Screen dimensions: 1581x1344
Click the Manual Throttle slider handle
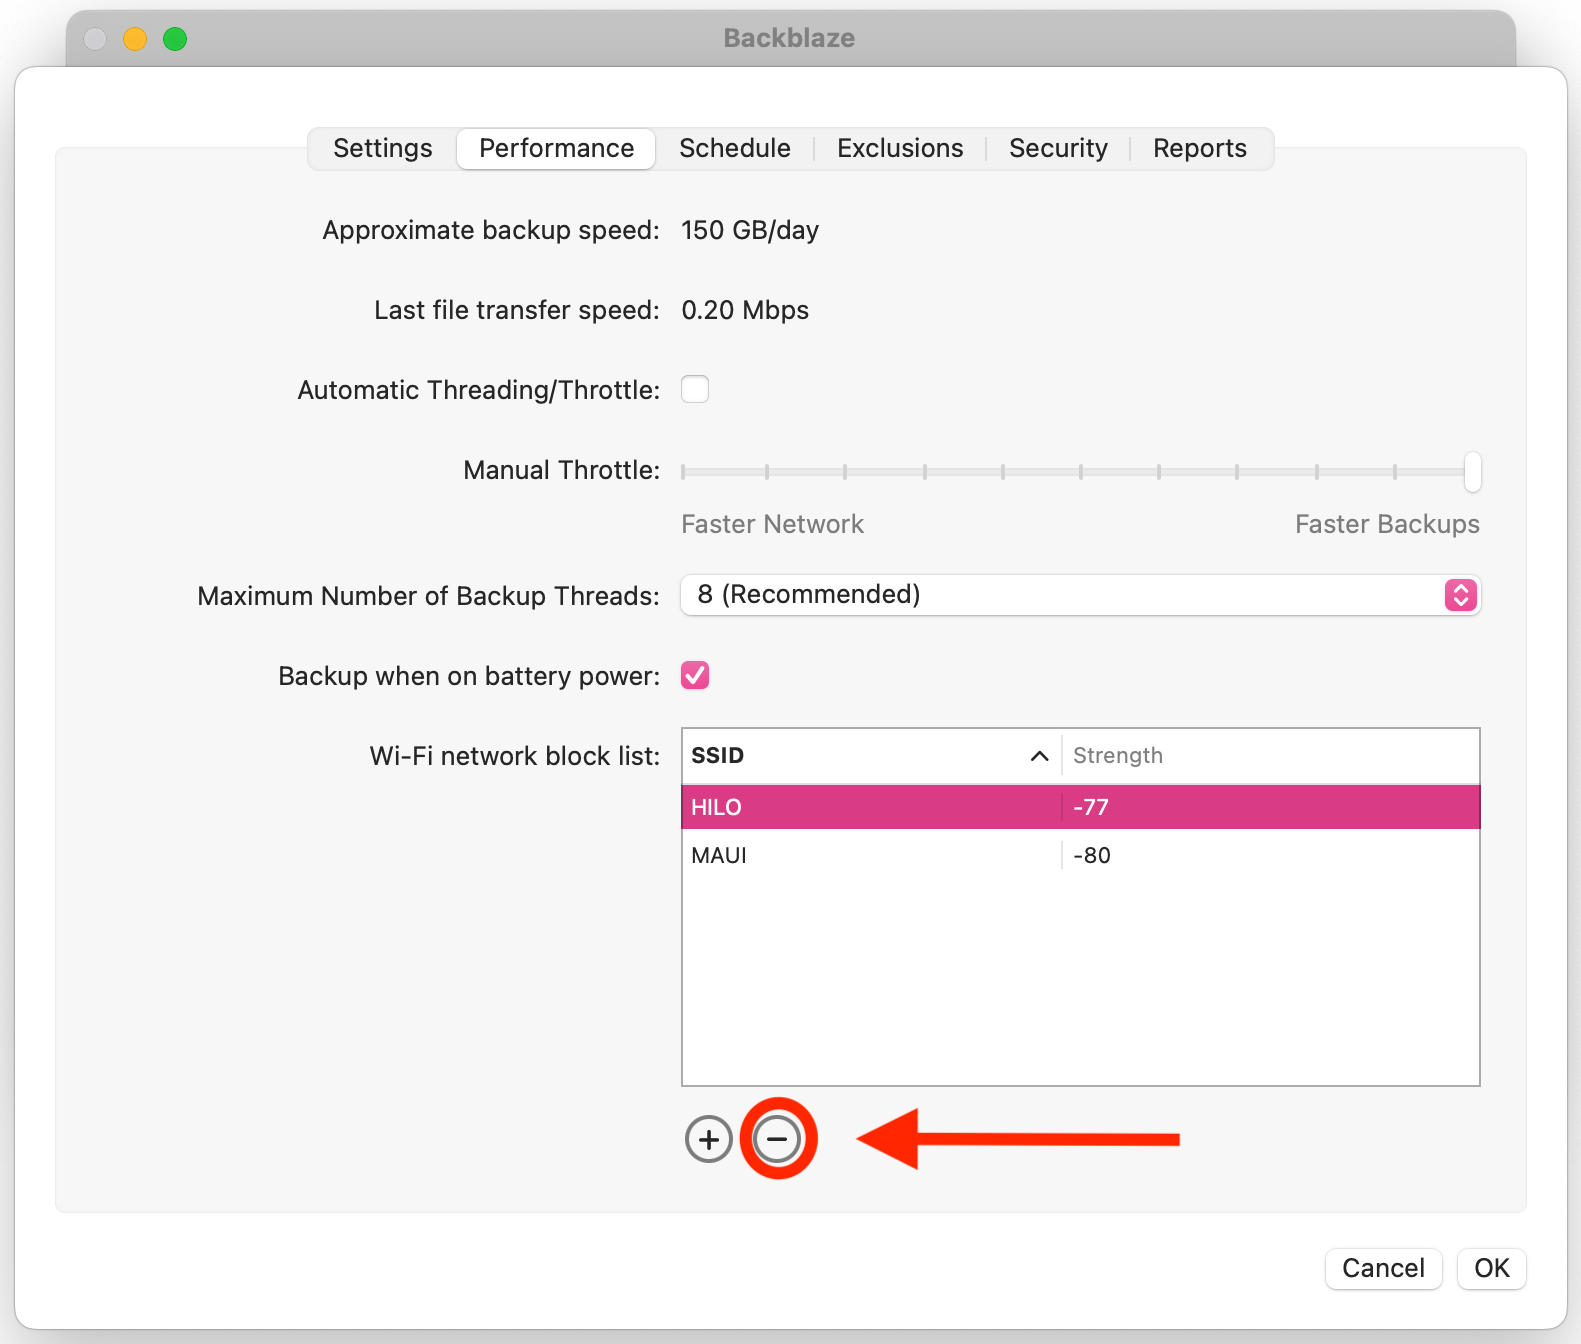point(1472,471)
